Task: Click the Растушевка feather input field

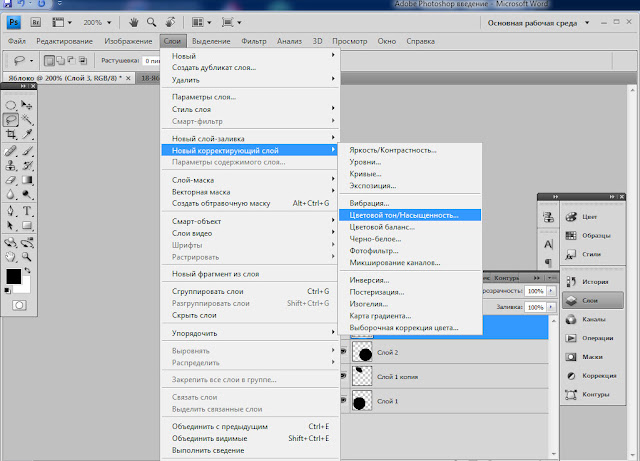Action: pos(151,61)
